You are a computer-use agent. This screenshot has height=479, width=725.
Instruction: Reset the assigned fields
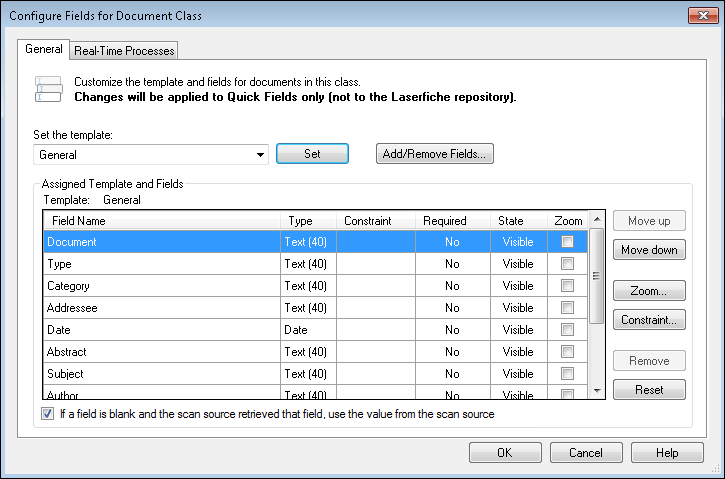pyautogui.click(x=649, y=390)
